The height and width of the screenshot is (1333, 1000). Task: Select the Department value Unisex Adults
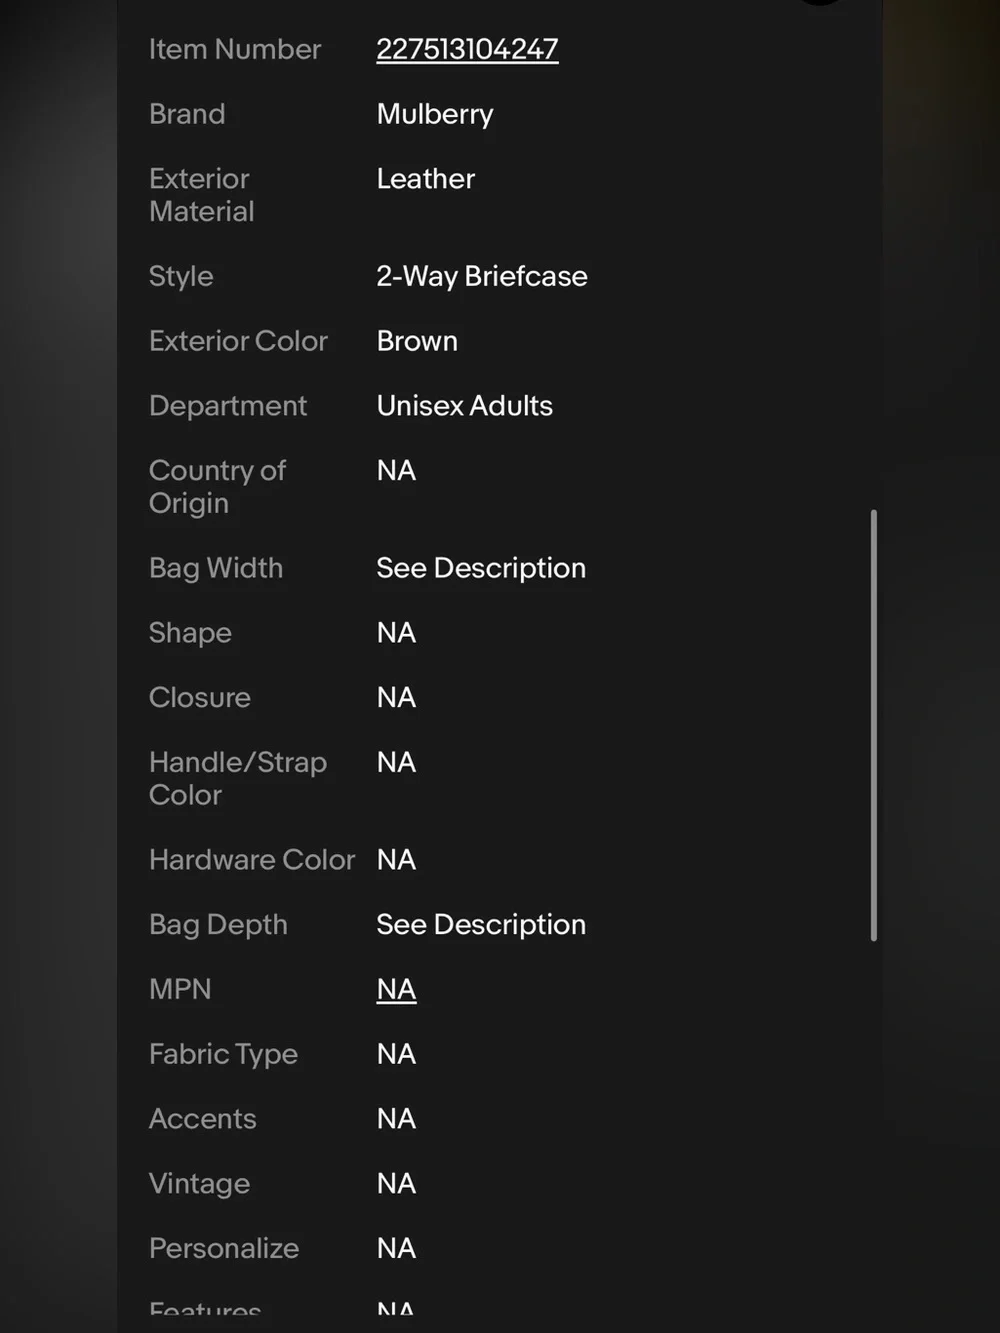464,406
